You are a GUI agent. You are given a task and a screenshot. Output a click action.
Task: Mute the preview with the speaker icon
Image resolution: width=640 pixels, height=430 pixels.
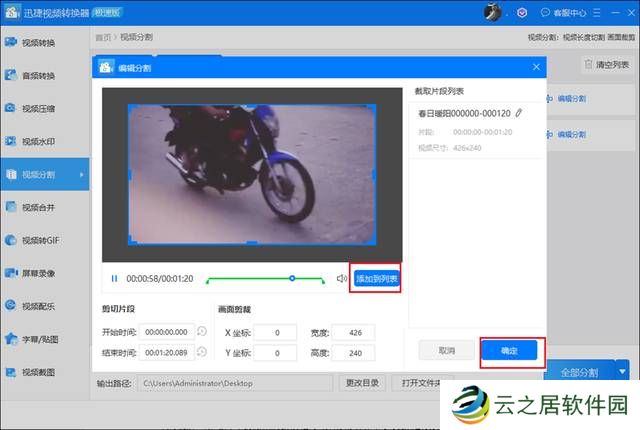(341, 278)
